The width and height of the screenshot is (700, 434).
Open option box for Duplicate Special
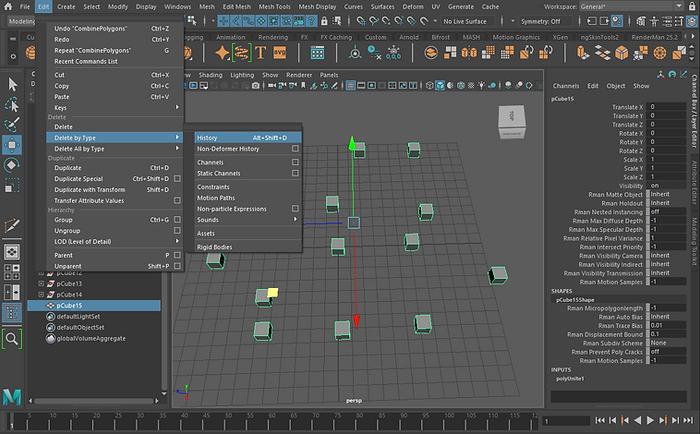[x=177, y=179]
